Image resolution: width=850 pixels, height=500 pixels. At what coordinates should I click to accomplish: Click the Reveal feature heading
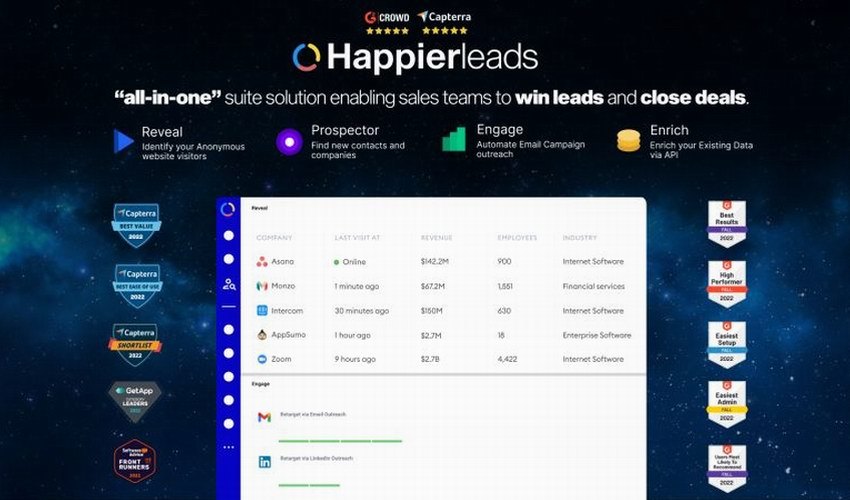click(x=162, y=132)
